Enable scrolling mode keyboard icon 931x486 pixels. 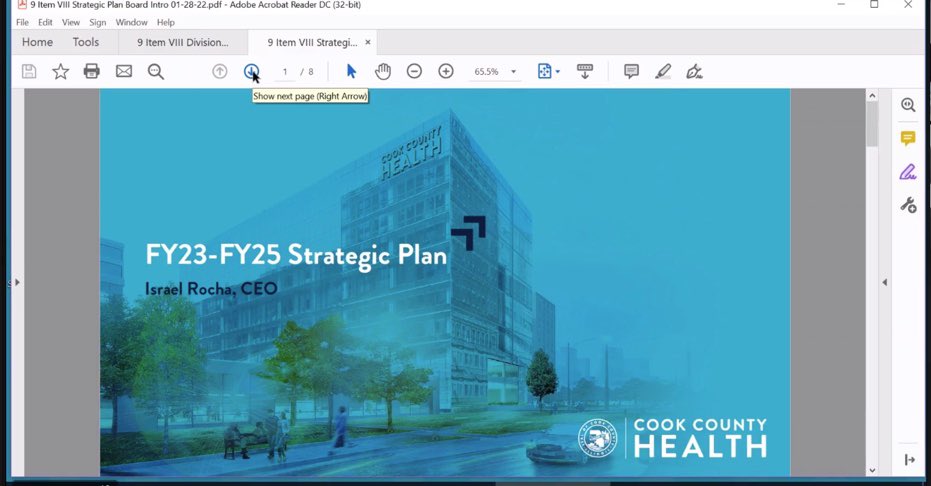pyautogui.click(x=585, y=72)
